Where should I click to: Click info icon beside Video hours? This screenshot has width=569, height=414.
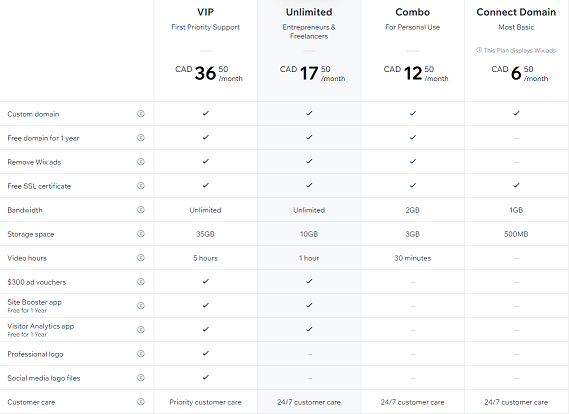coord(141,258)
